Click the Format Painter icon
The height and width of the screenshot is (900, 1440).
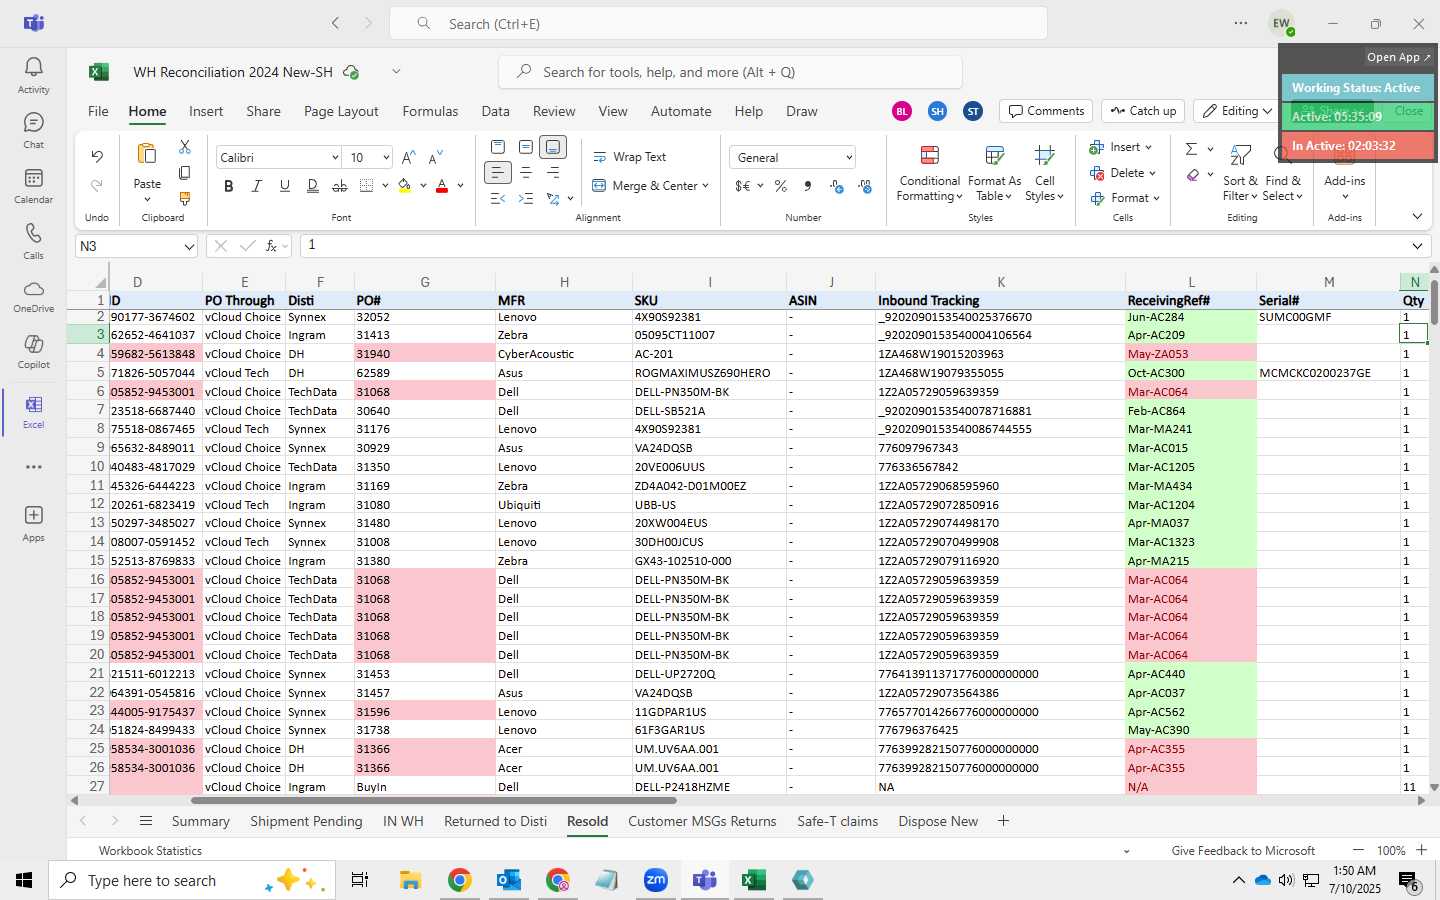pos(185,199)
